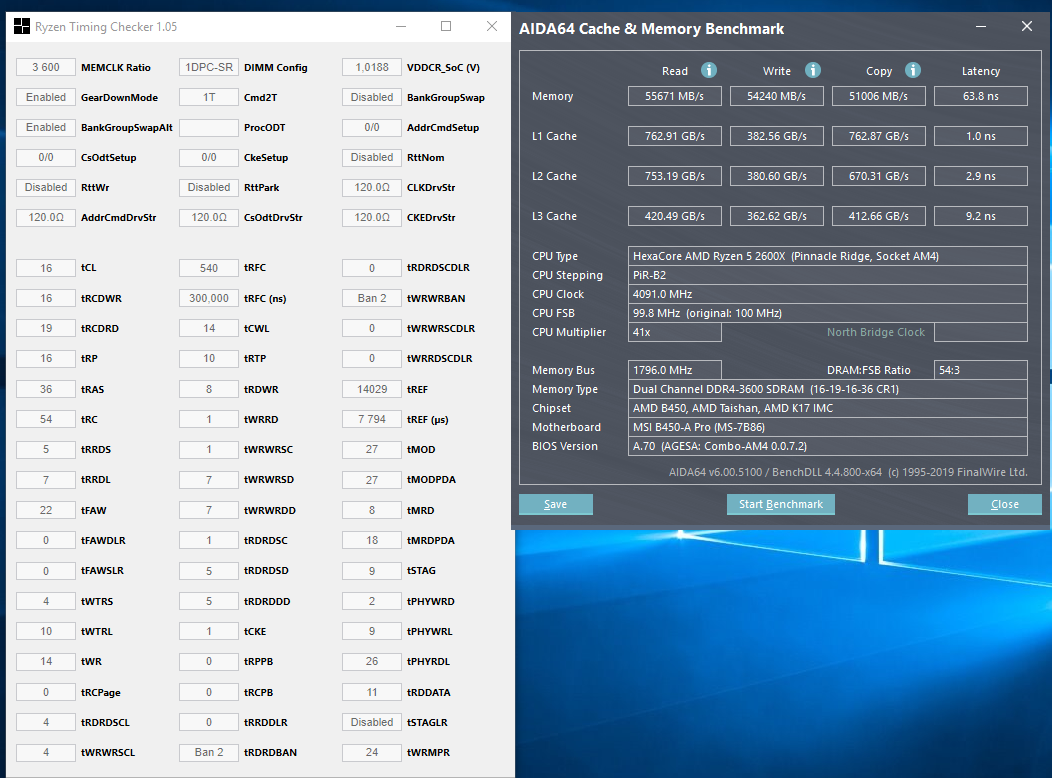Image resolution: width=1052 pixels, height=778 pixels.
Task: Click the RttPark Disabled value
Action: pyautogui.click(x=209, y=187)
